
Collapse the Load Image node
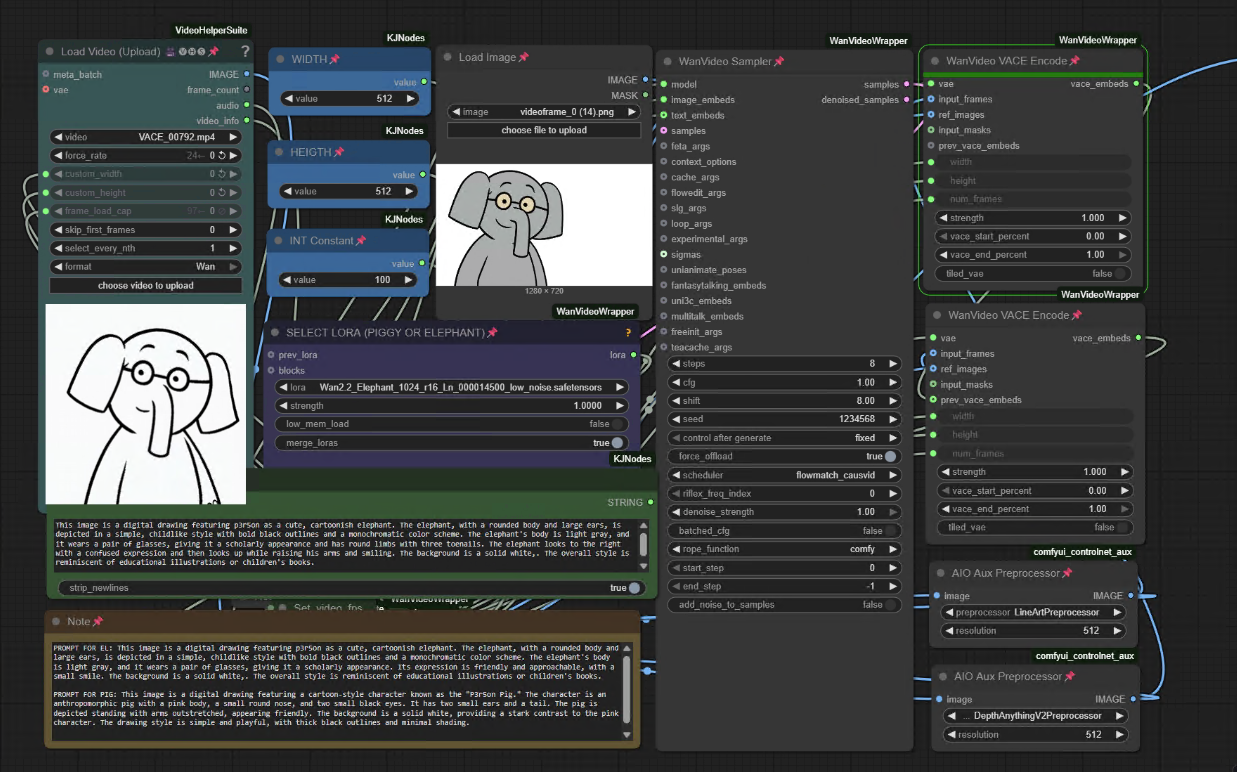(447, 58)
